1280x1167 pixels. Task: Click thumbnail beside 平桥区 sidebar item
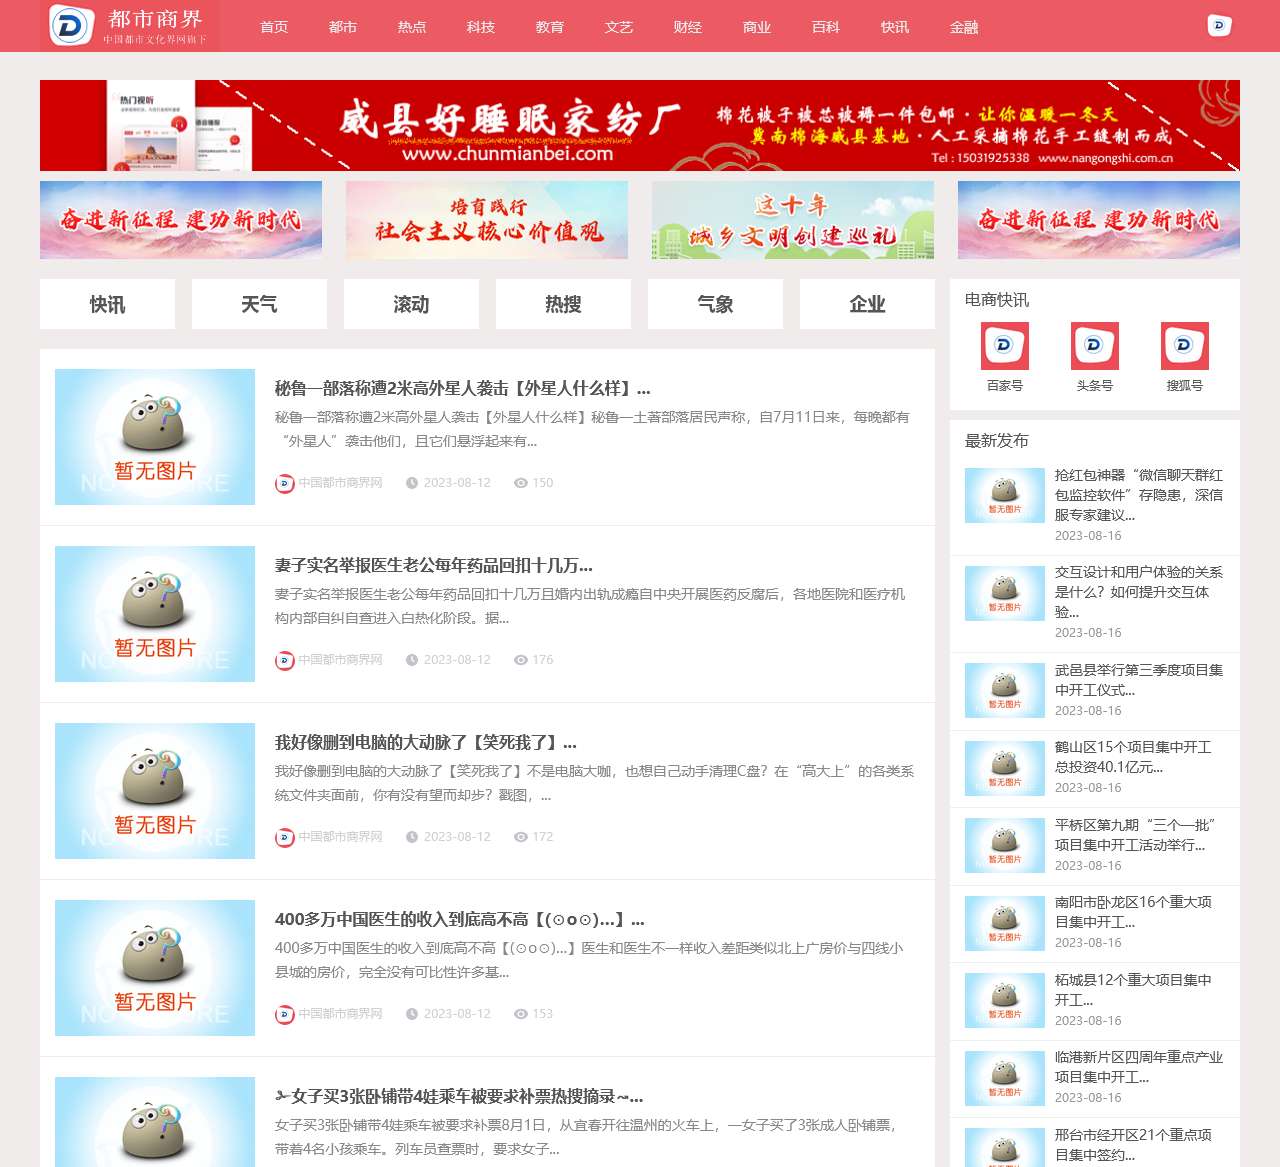1005,845
